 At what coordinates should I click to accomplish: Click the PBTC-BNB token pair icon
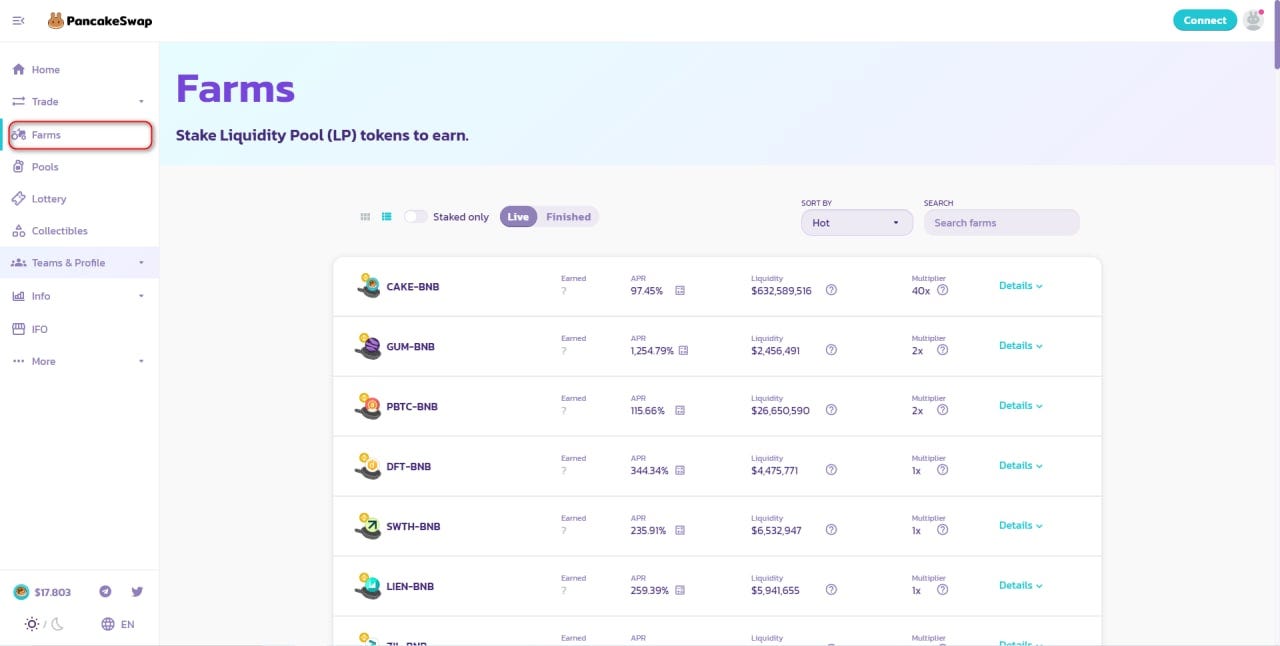[368, 406]
